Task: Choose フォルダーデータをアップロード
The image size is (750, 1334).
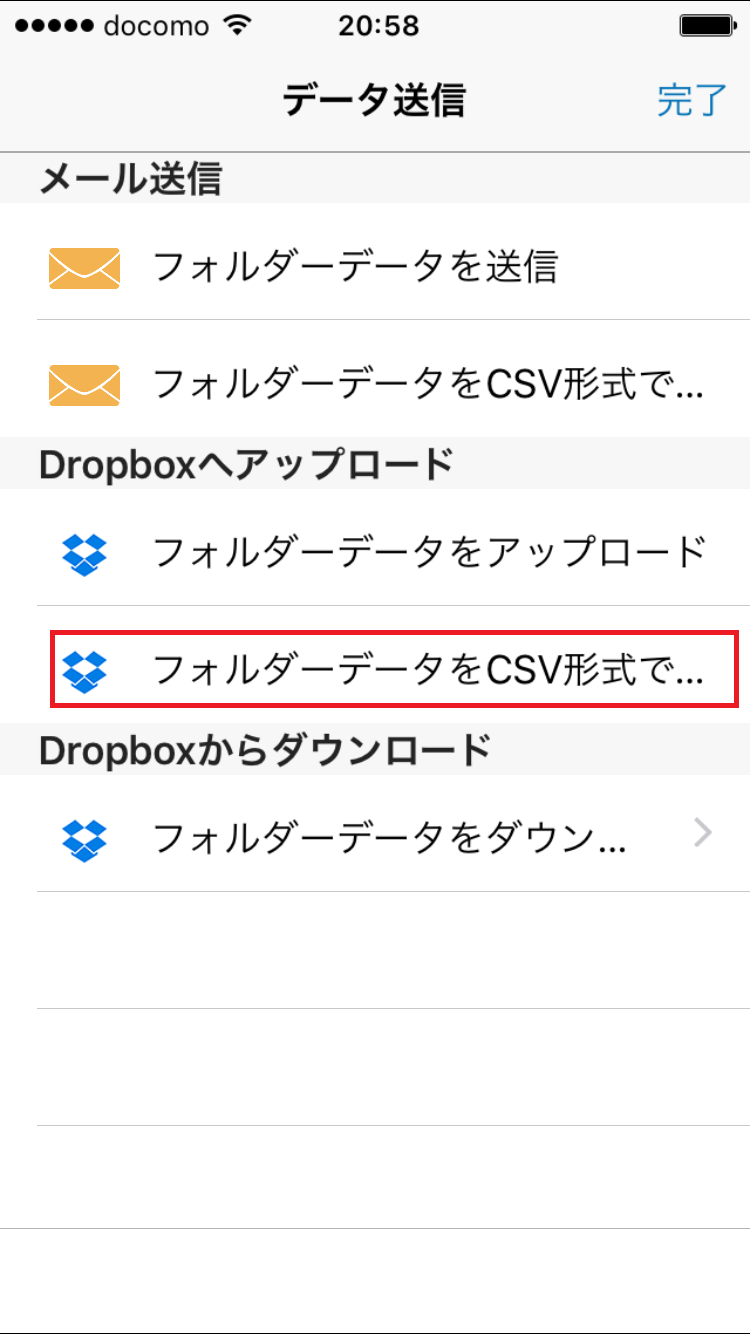Action: coord(375,548)
